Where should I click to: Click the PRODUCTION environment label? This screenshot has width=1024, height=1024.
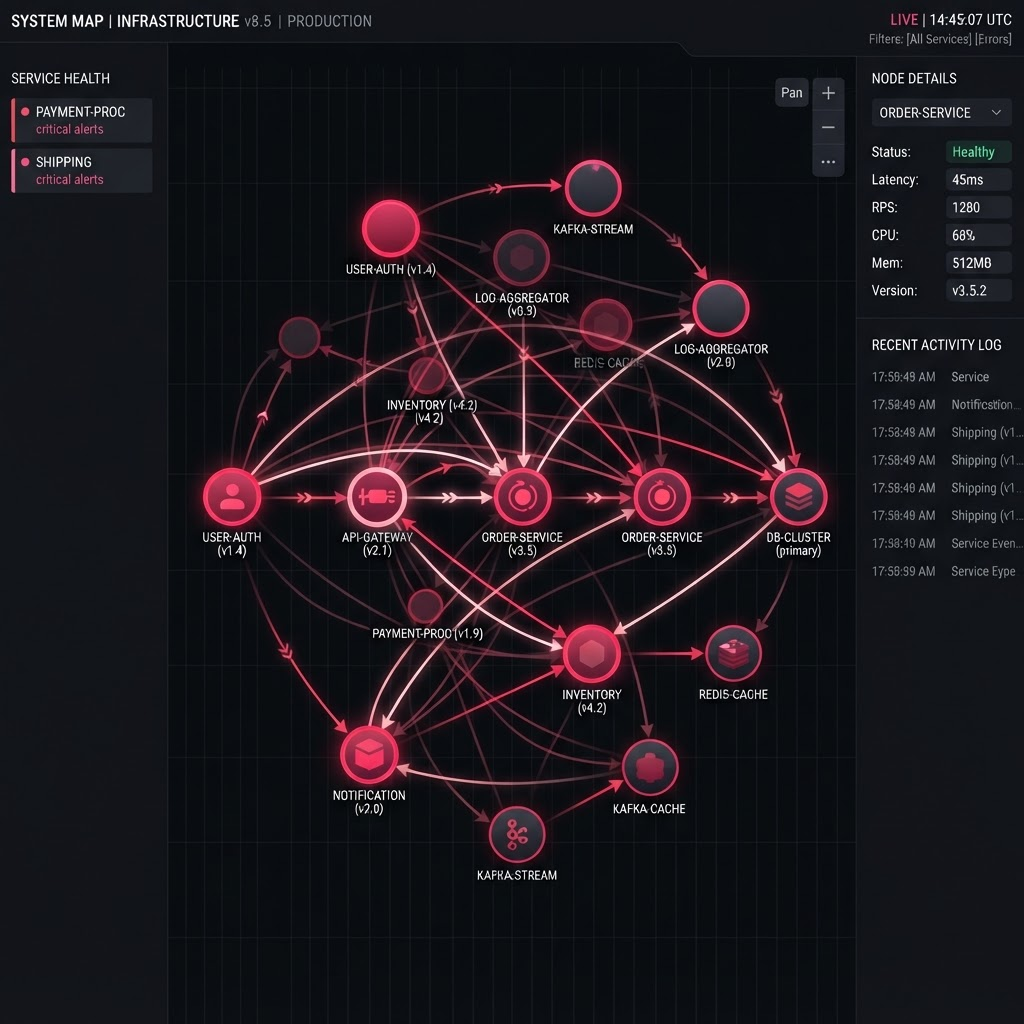point(329,22)
